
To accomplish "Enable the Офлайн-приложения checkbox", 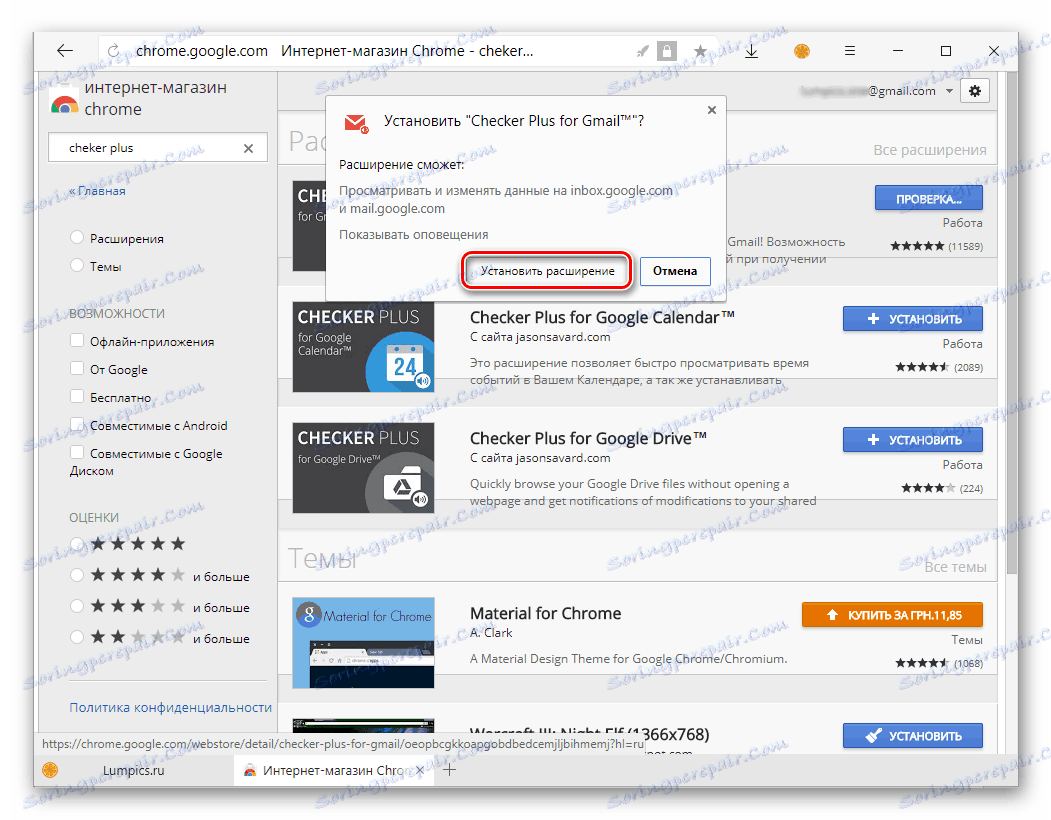I will coord(77,341).
